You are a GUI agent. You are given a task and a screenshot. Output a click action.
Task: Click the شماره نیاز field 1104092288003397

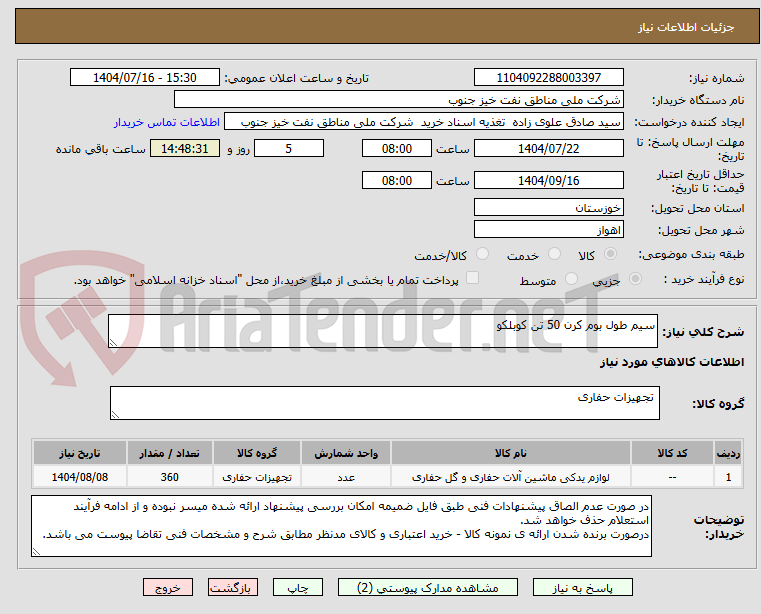pyautogui.click(x=548, y=78)
